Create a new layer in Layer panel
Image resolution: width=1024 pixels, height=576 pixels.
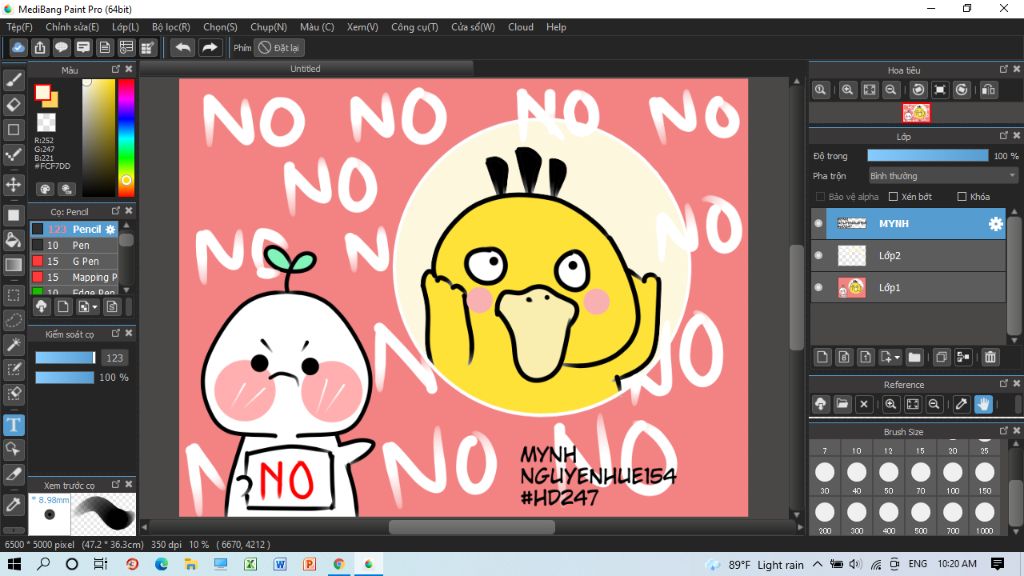click(x=822, y=357)
